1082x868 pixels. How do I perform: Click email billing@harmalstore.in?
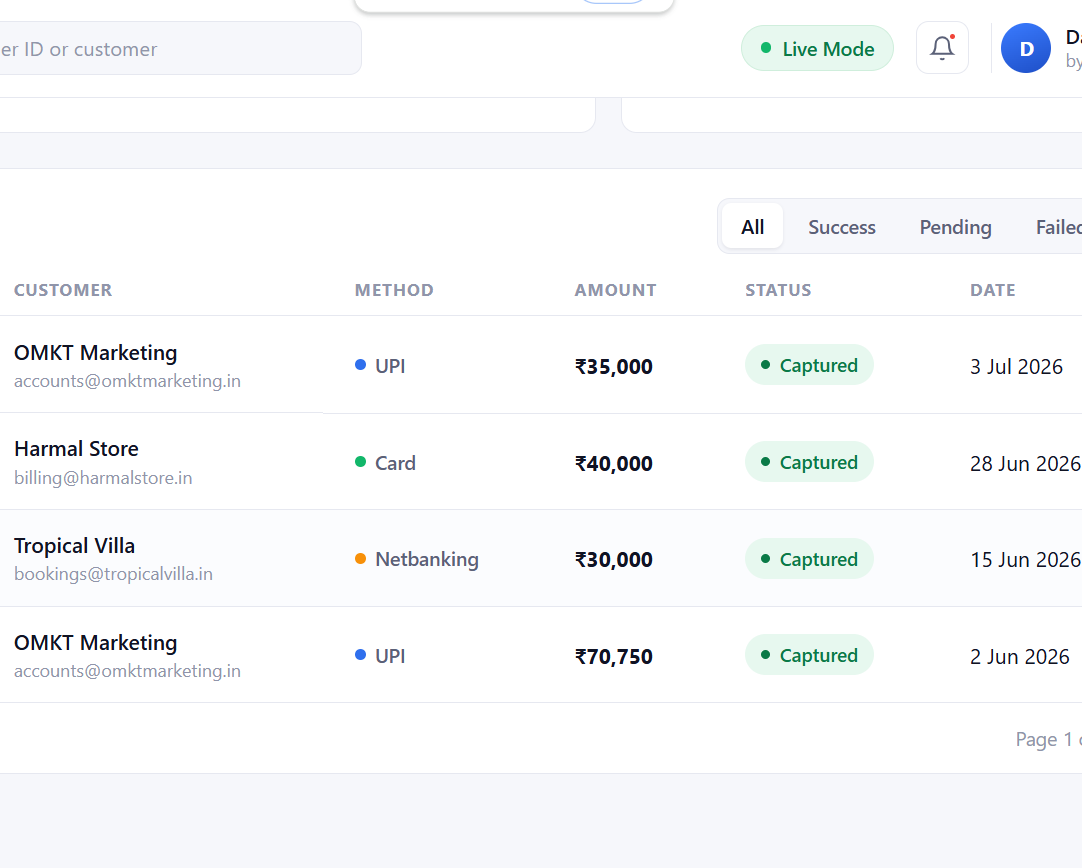[x=103, y=477]
